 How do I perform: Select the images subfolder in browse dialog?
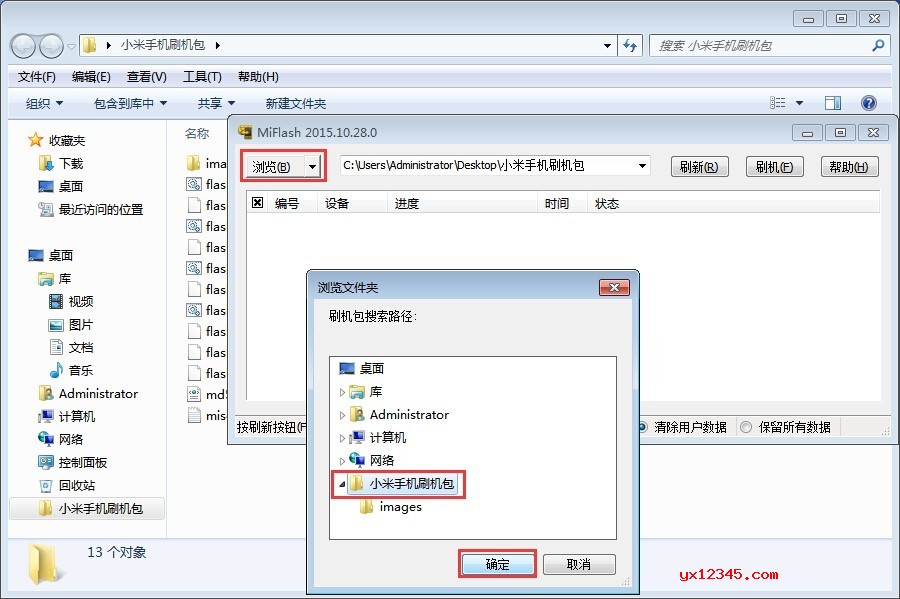click(x=390, y=507)
